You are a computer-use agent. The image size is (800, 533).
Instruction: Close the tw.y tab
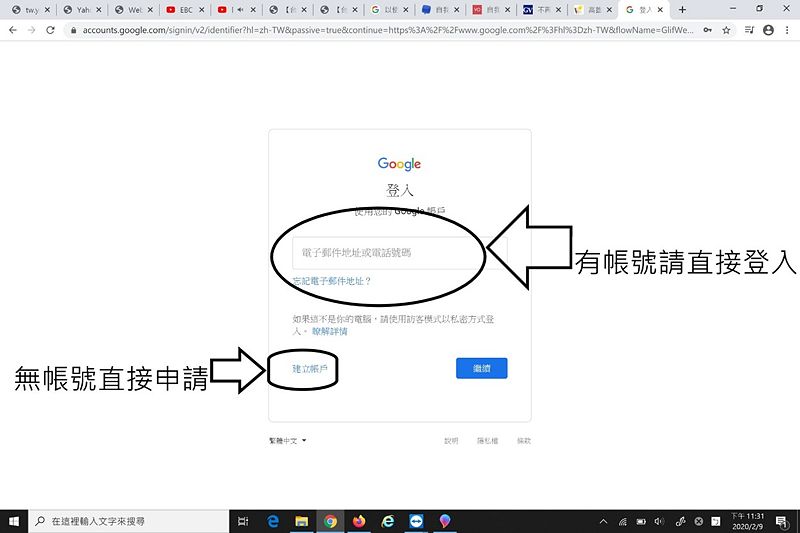47,10
